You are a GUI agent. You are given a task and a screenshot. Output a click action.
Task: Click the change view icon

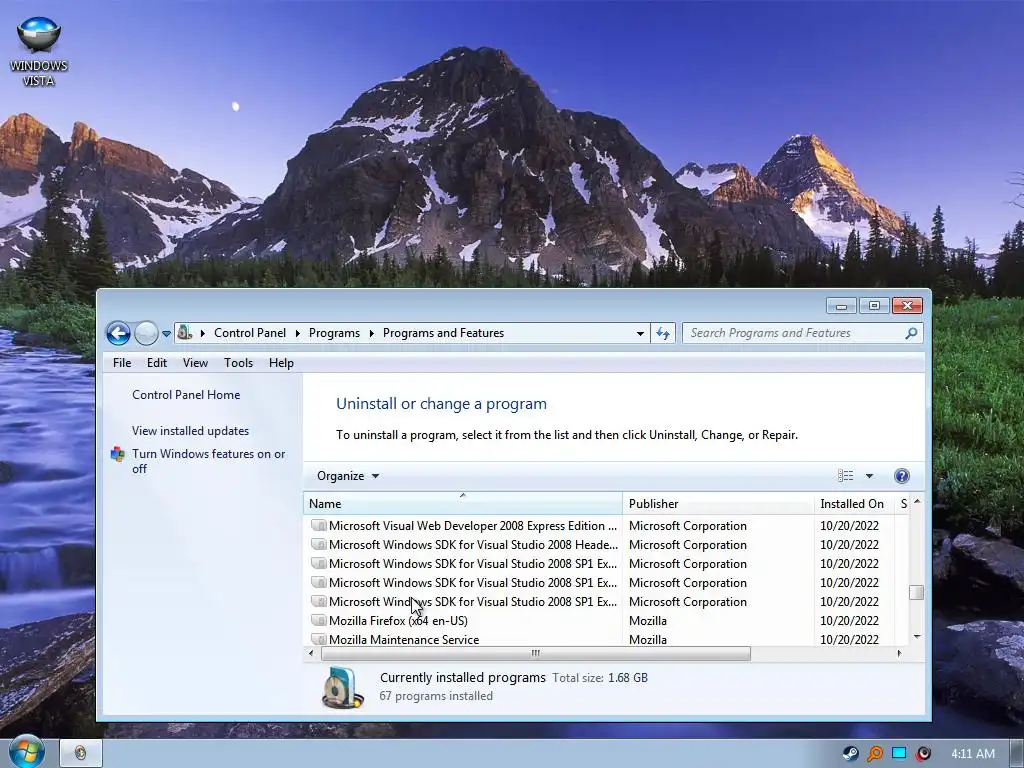(846, 476)
